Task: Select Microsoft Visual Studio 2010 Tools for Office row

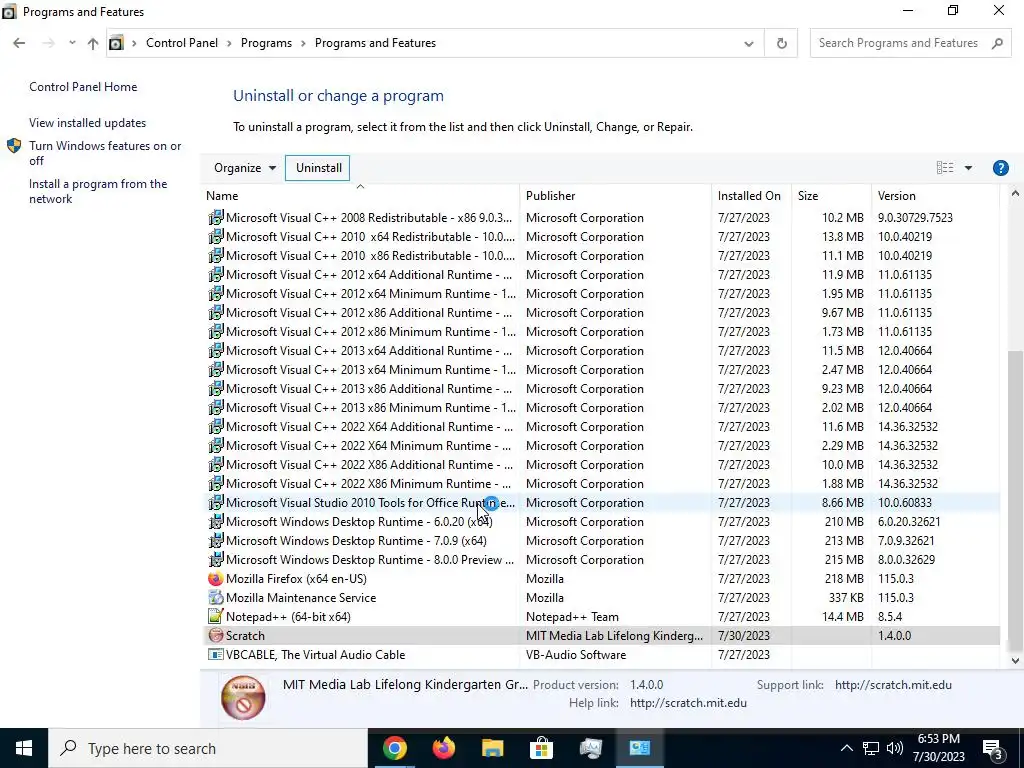Action: click(601, 503)
